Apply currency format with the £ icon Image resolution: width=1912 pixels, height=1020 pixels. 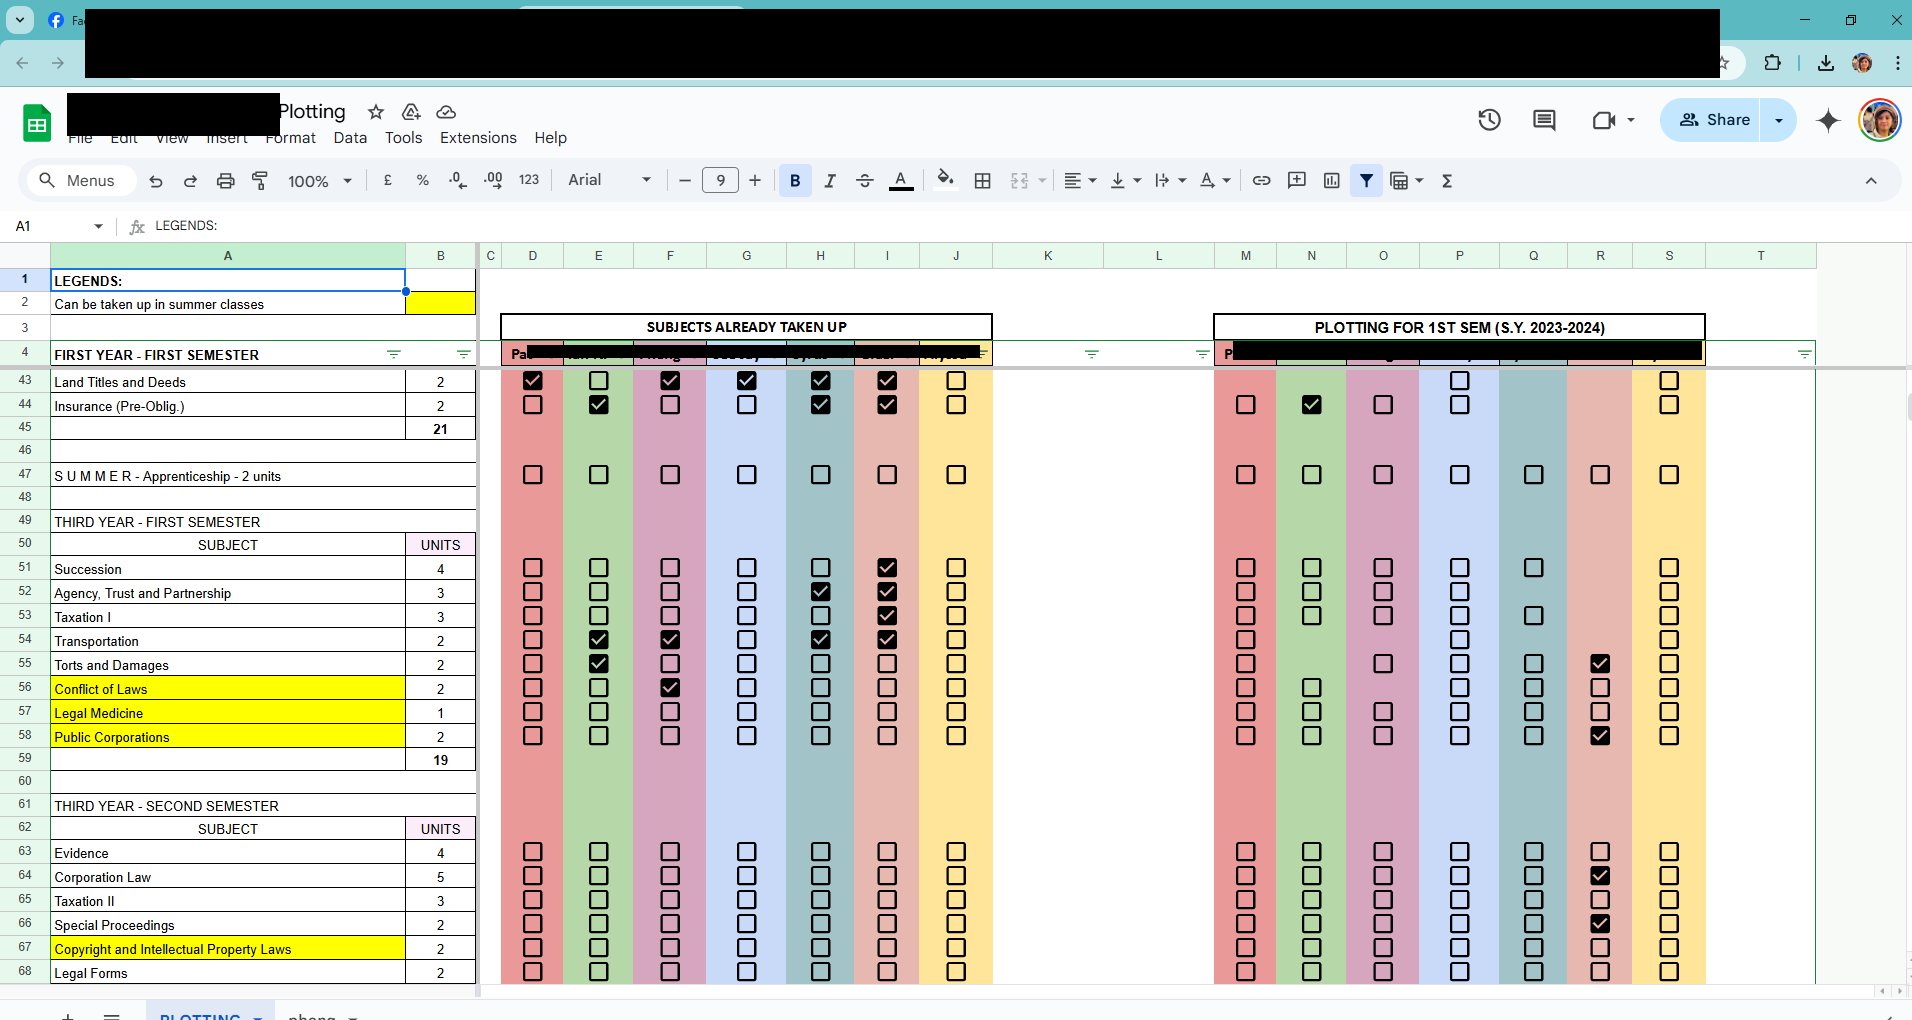pos(388,181)
